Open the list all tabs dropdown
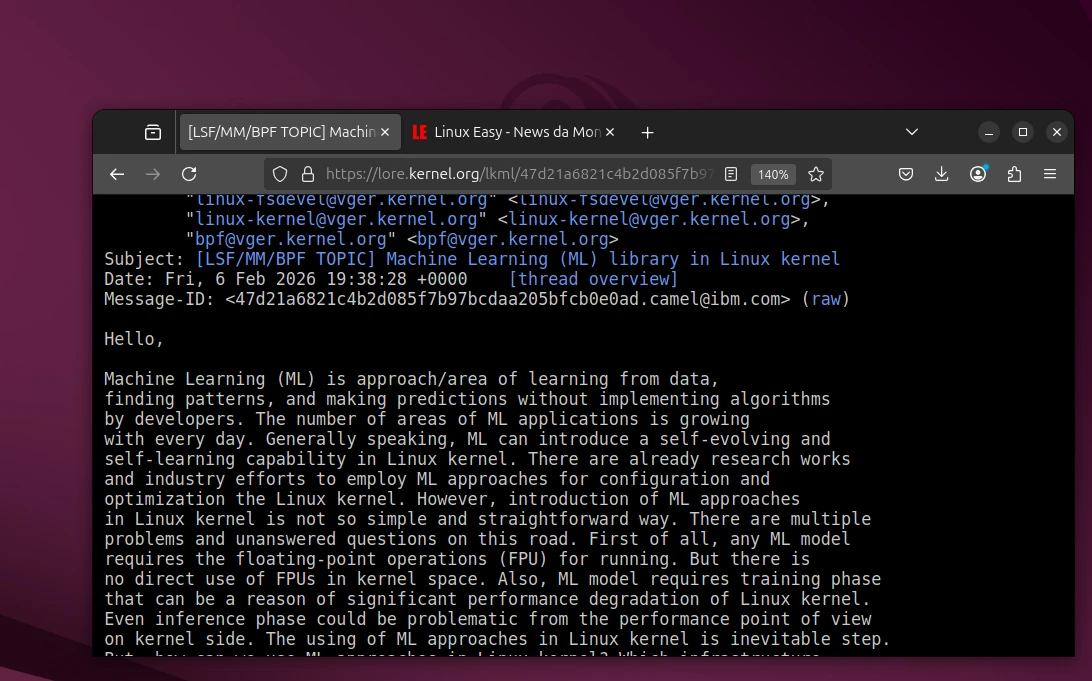 pyautogui.click(x=911, y=131)
